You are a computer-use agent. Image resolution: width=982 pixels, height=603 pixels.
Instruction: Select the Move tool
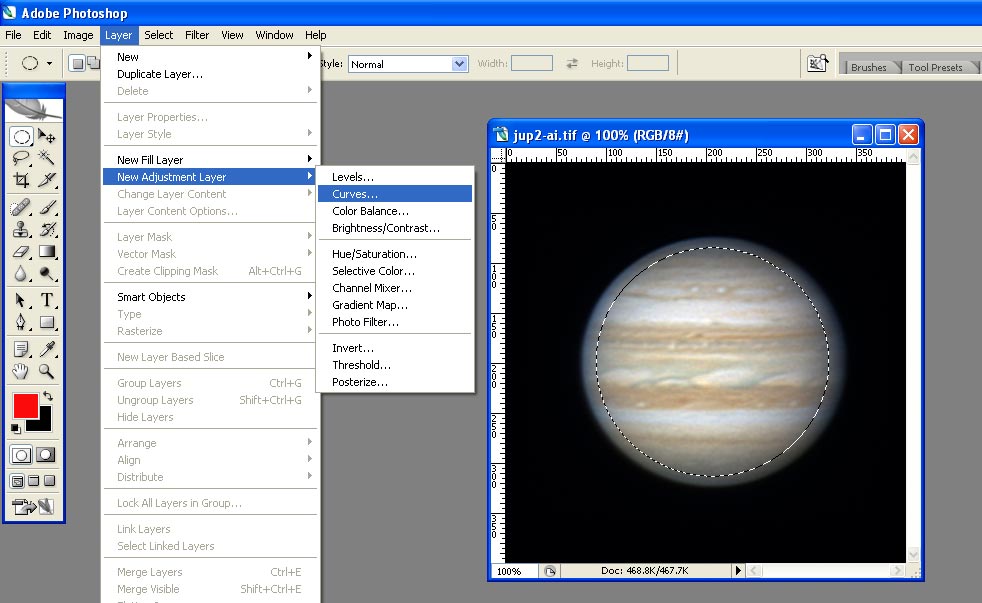(46, 137)
